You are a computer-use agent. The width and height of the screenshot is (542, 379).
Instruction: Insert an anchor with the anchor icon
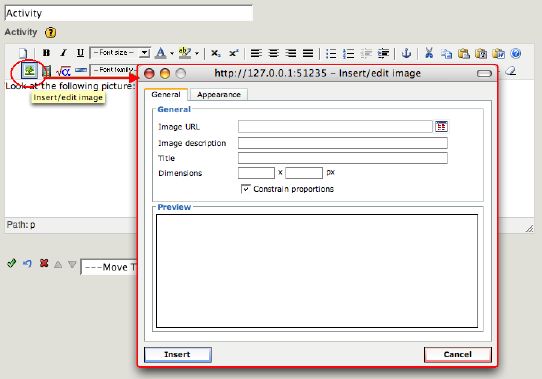click(x=406, y=53)
